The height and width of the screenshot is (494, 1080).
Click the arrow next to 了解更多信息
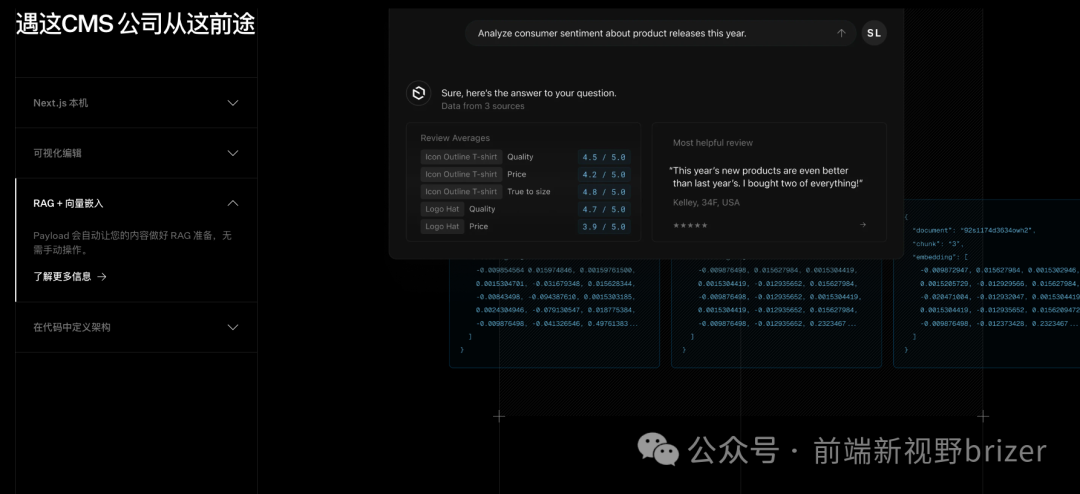tap(102, 276)
